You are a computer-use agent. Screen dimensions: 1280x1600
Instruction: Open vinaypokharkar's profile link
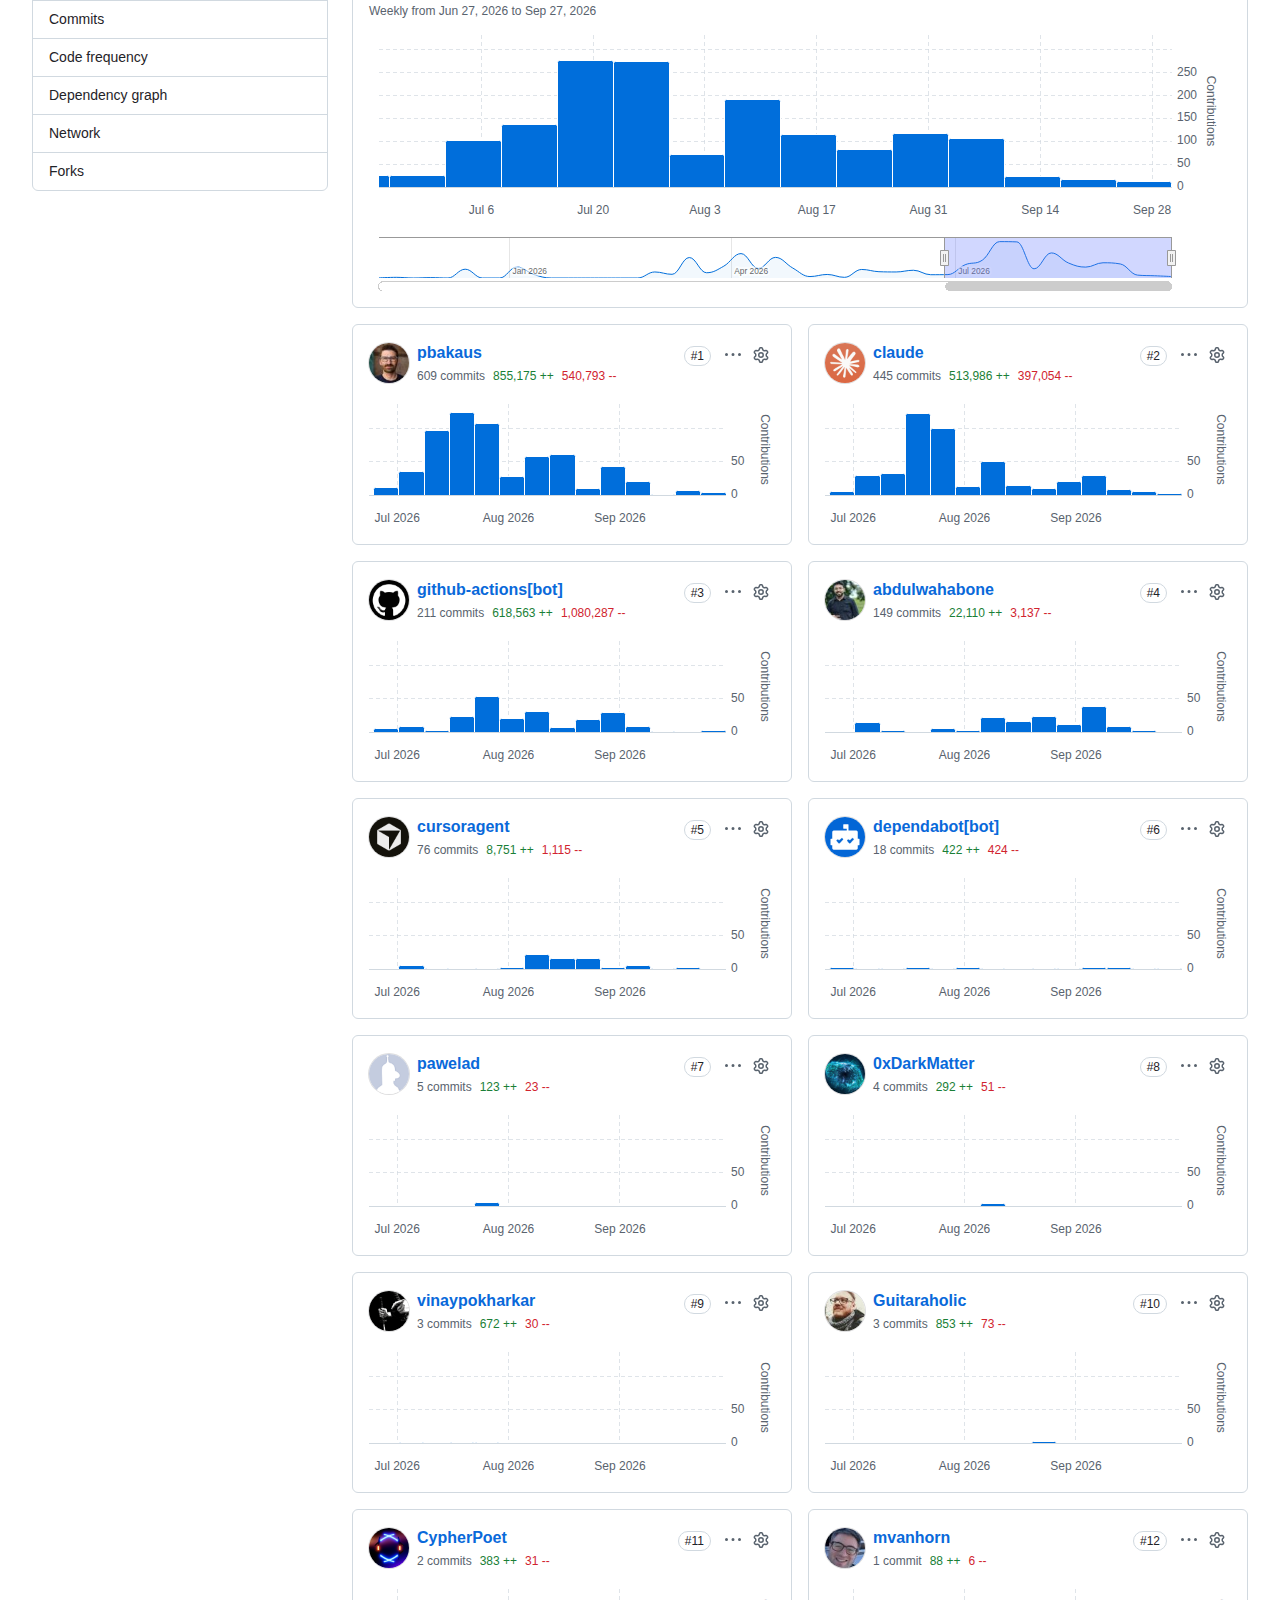pos(476,1301)
